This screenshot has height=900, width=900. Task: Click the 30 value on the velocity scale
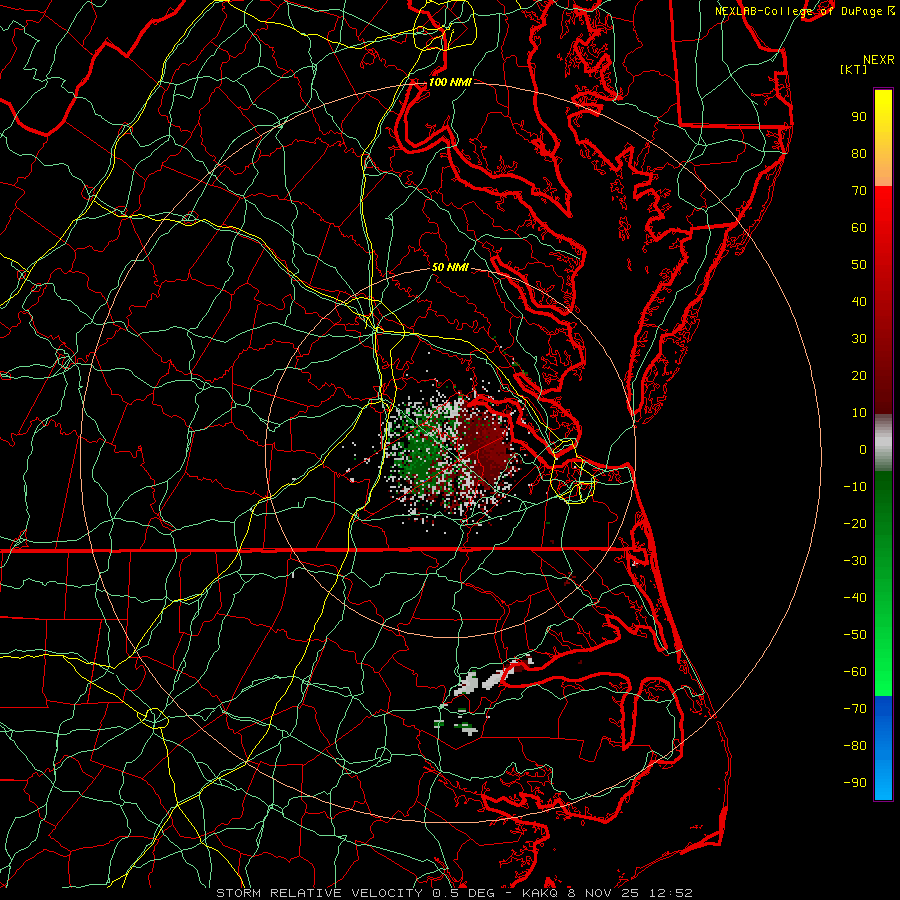(x=859, y=339)
